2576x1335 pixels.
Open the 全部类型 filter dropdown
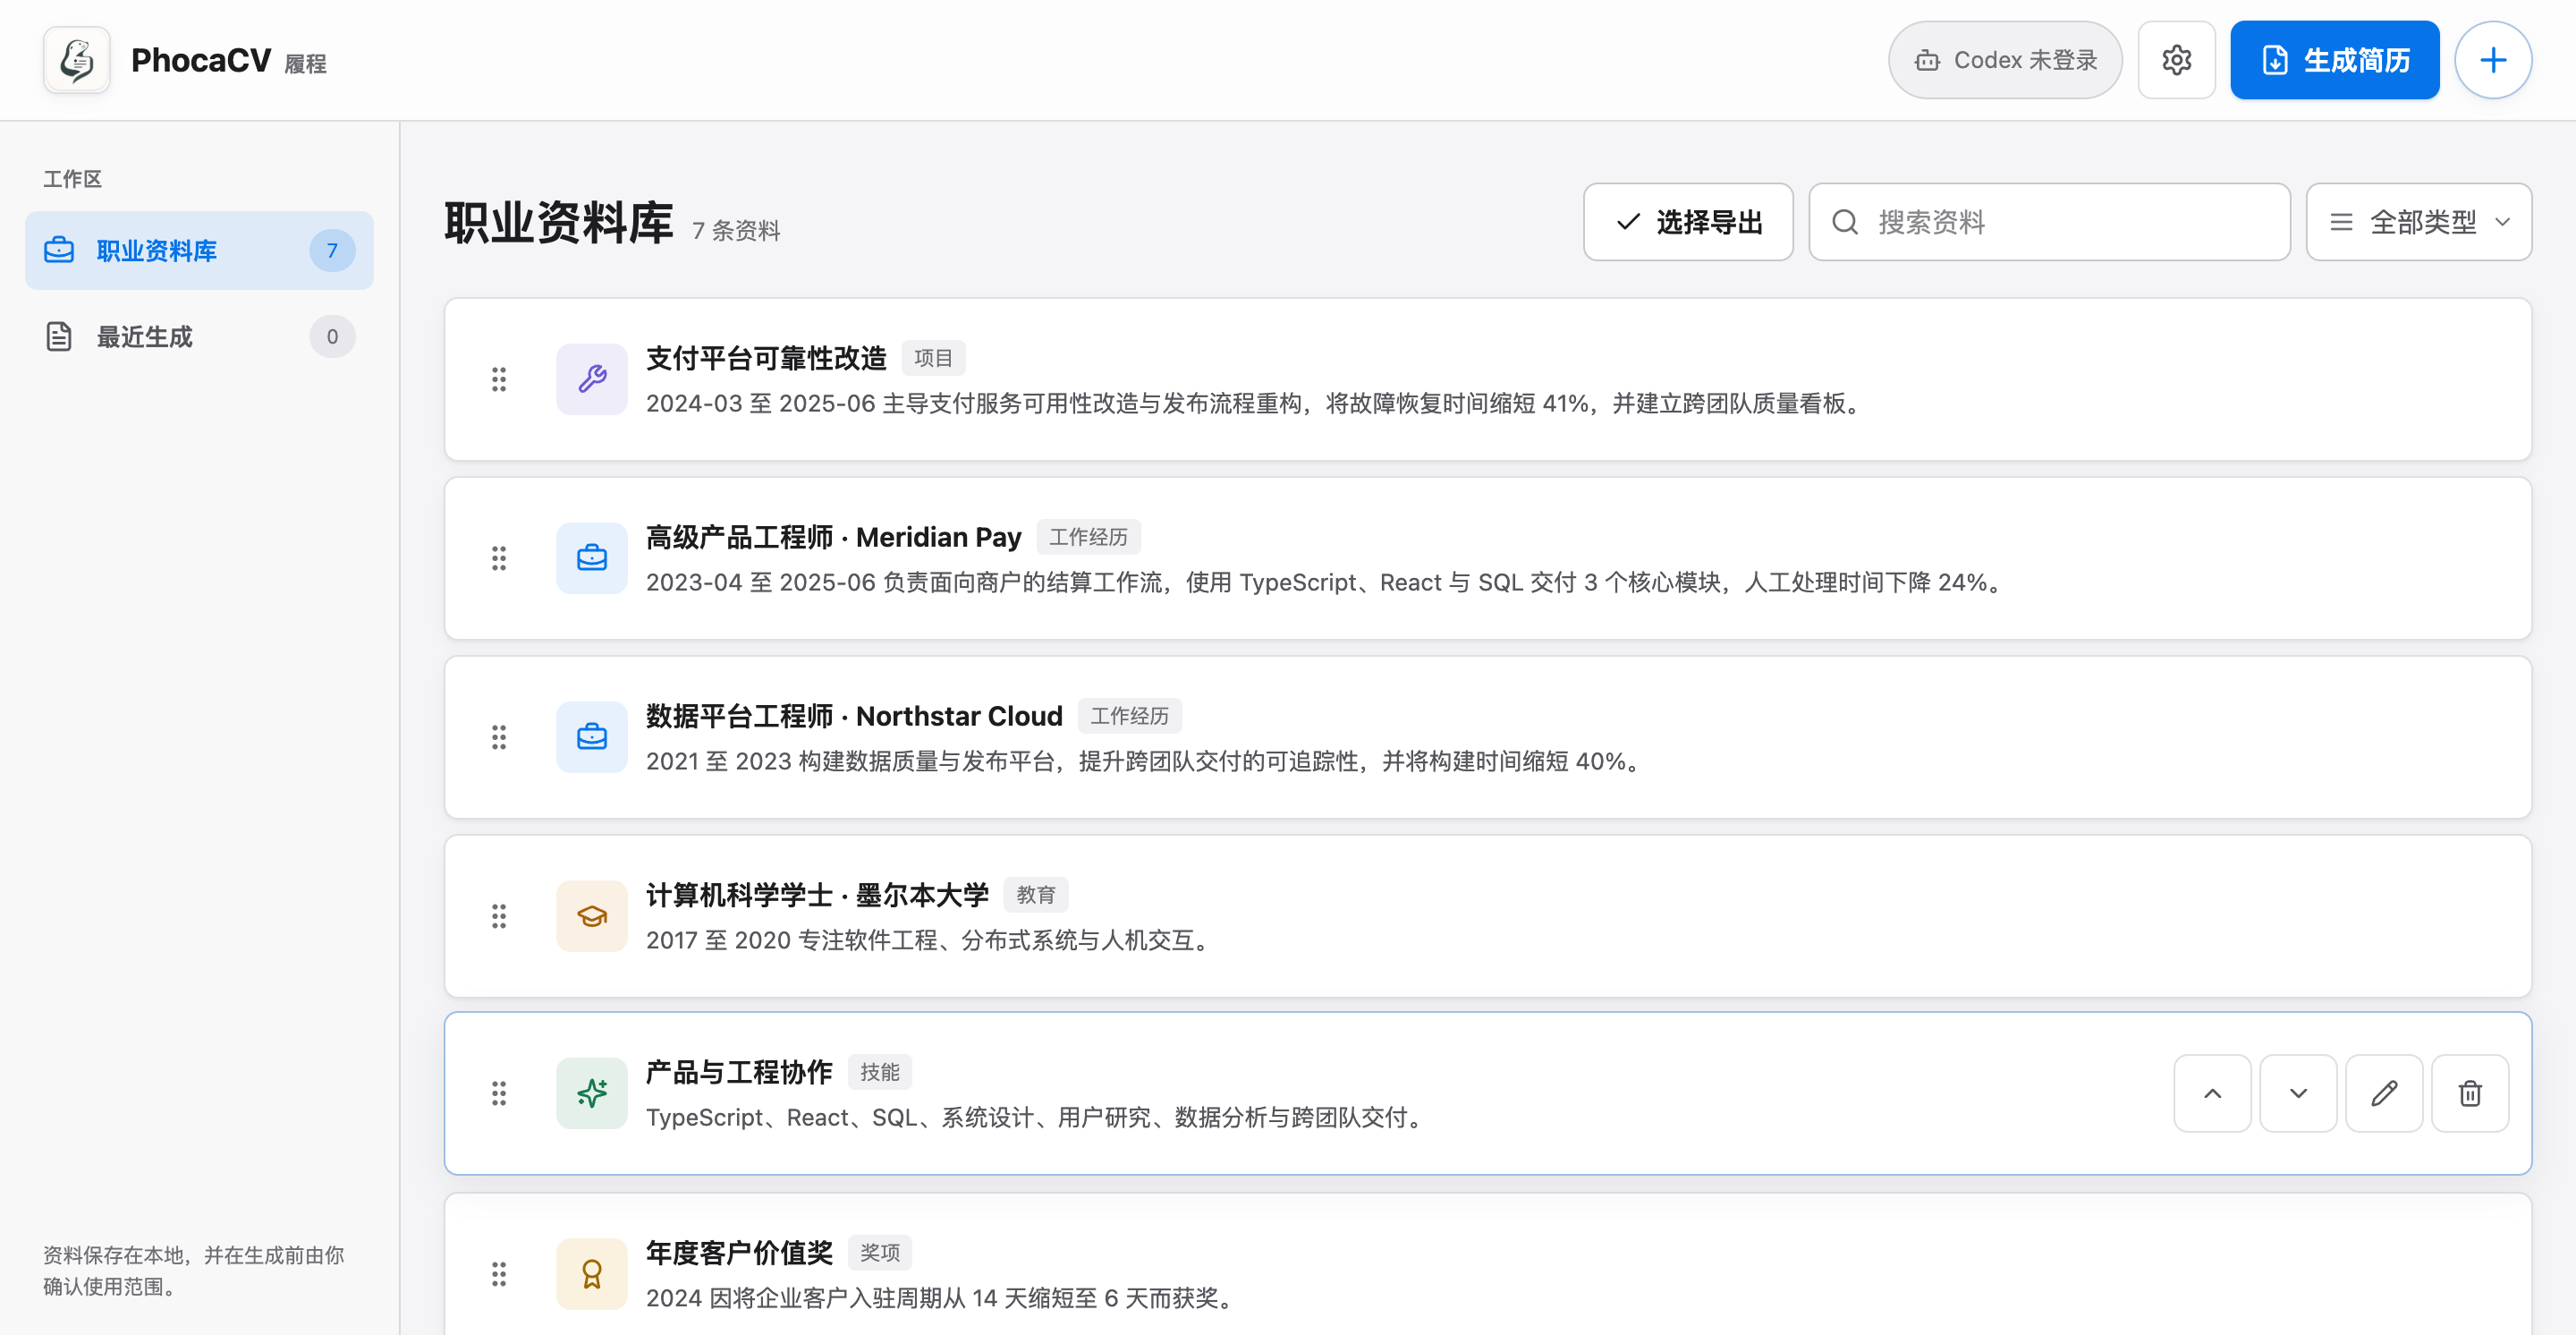(x=2418, y=222)
